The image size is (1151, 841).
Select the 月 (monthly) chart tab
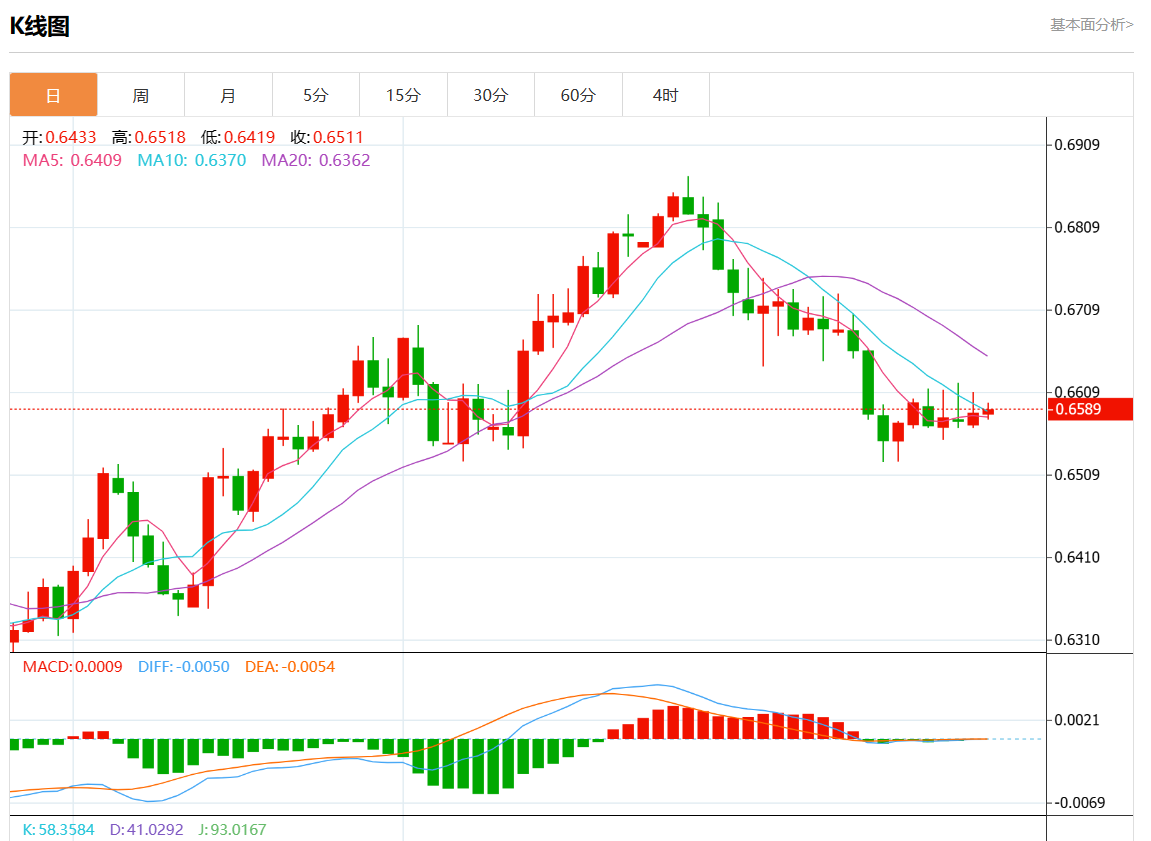pyautogui.click(x=228, y=96)
